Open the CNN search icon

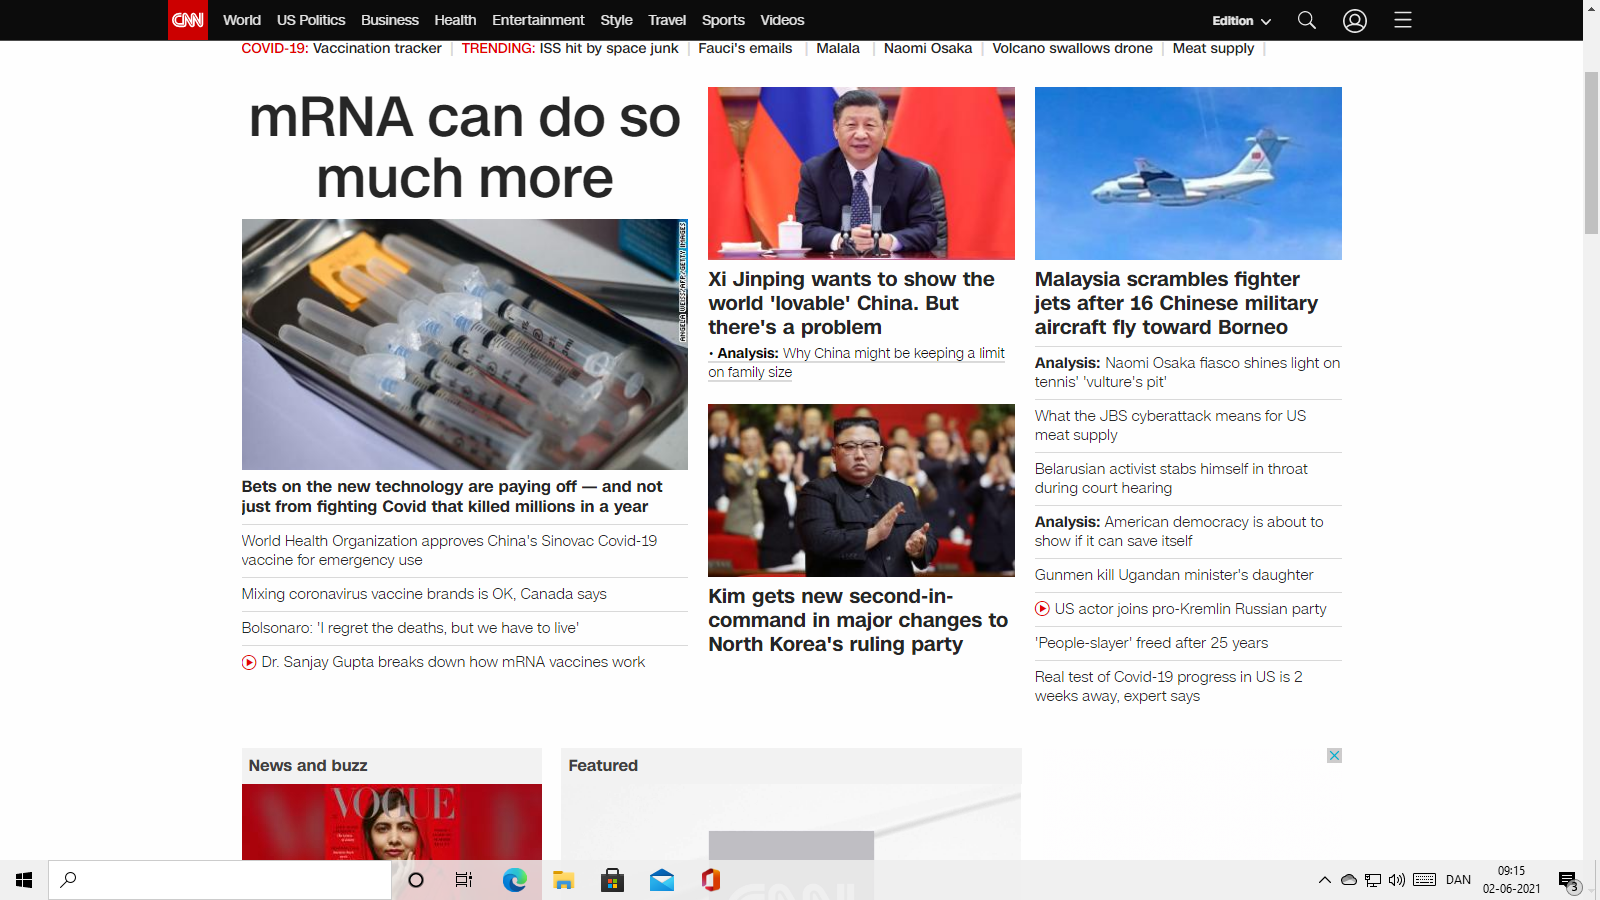coord(1306,20)
